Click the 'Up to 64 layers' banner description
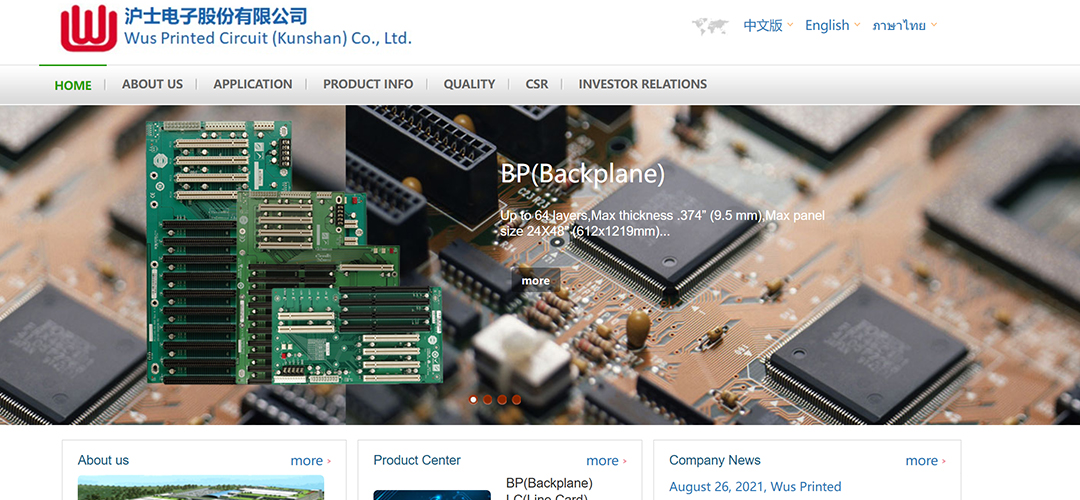Image resolution: width=1080 pixels, height=500 pixels. coord(662,224)
